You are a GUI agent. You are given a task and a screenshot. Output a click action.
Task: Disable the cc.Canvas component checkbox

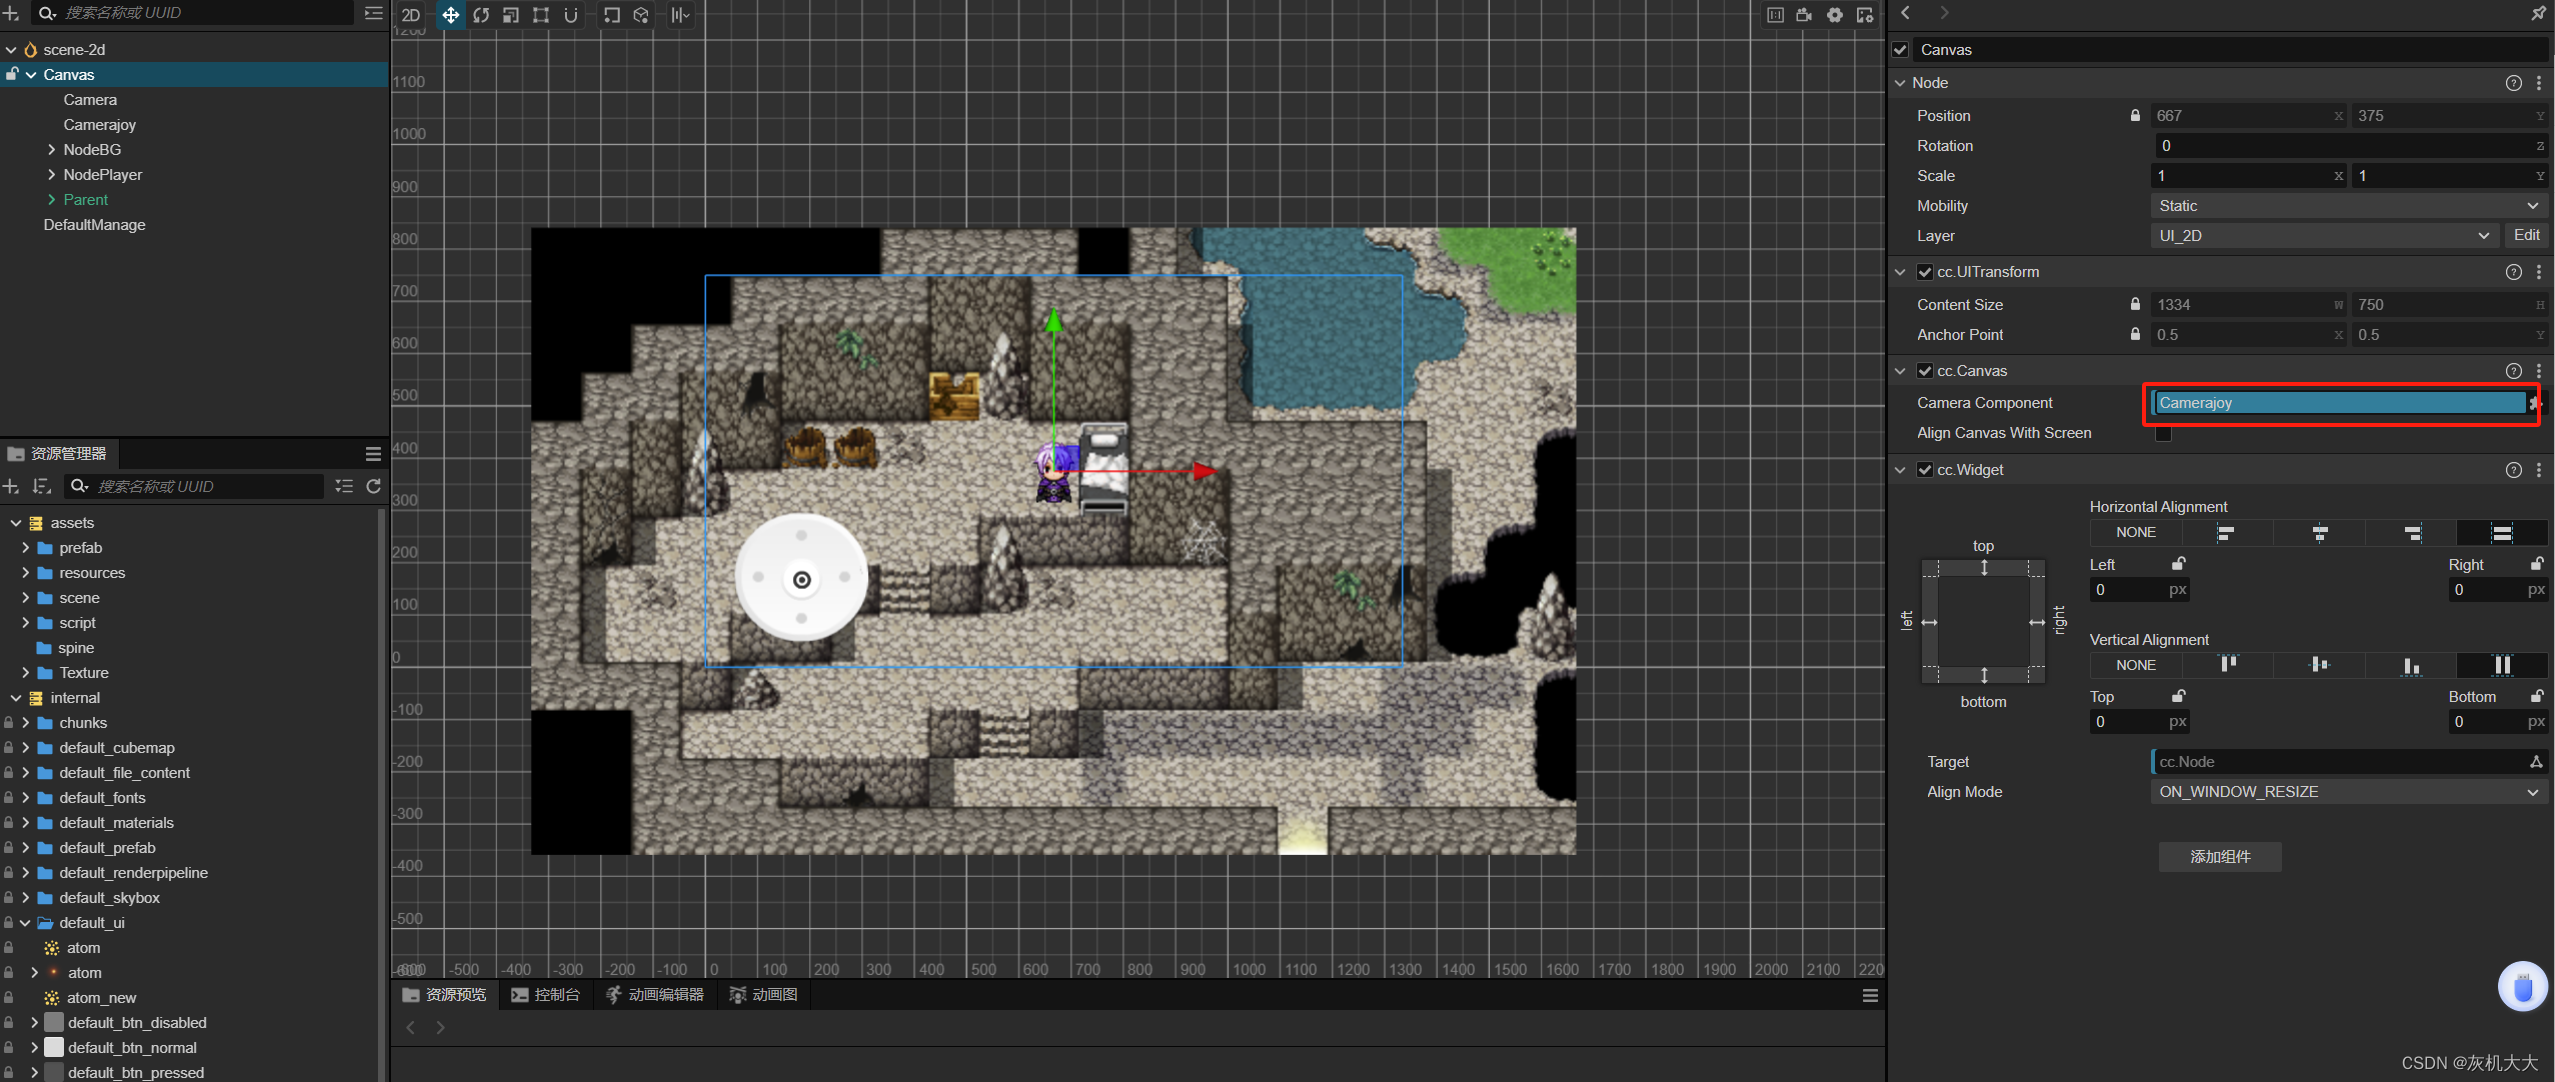pos(1925,371)
